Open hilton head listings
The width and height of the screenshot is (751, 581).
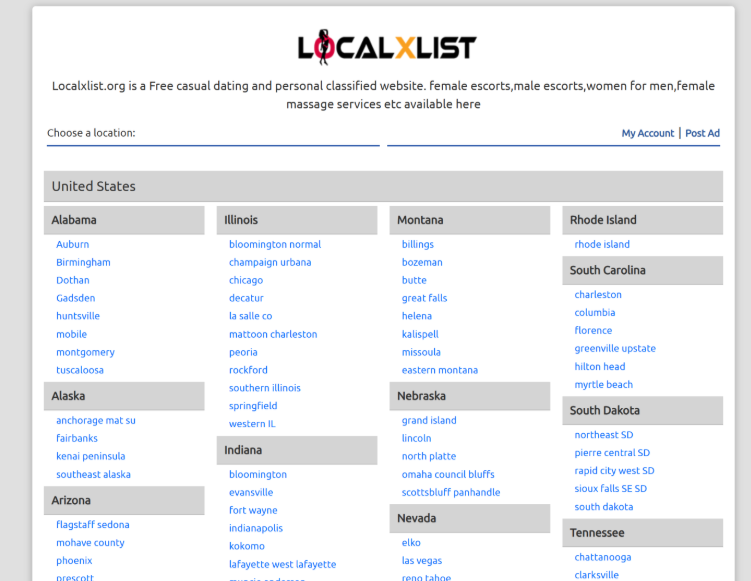(x=600, y=367)
